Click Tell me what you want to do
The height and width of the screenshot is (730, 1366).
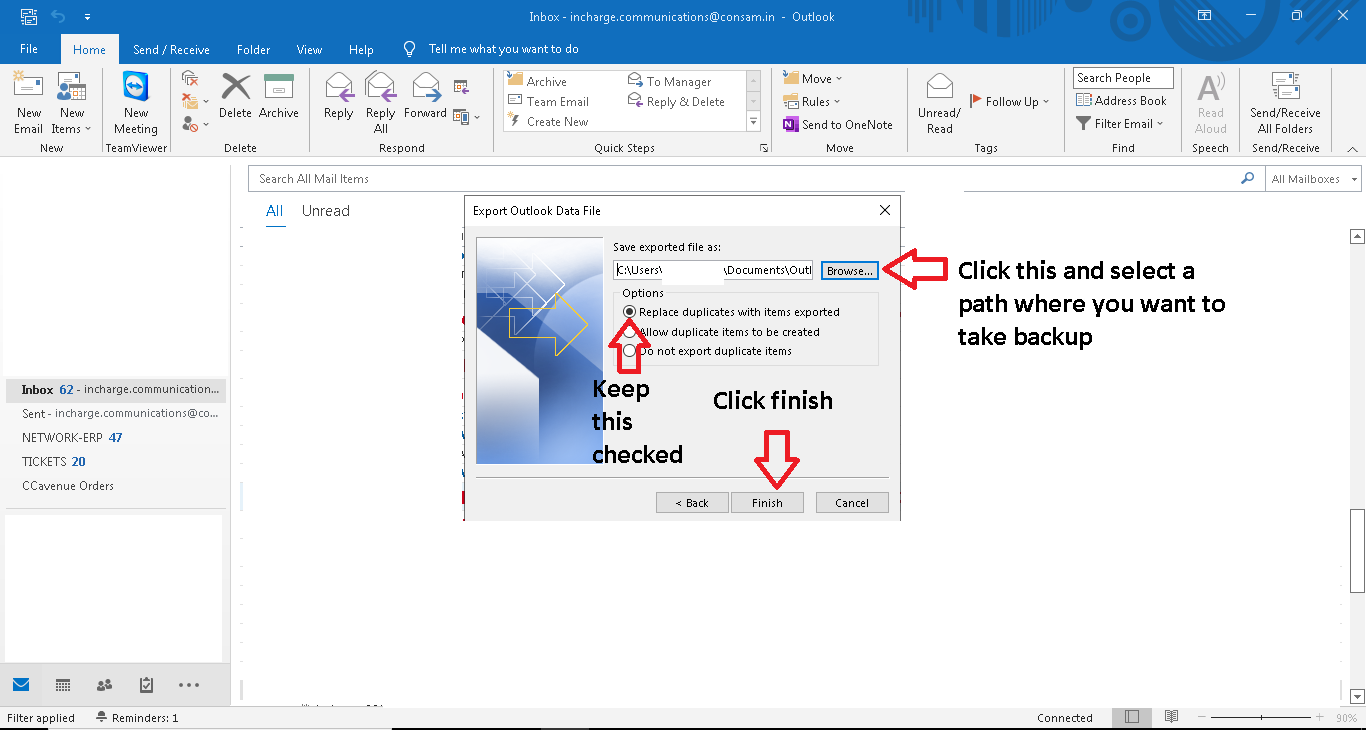(x=503, y=49)
